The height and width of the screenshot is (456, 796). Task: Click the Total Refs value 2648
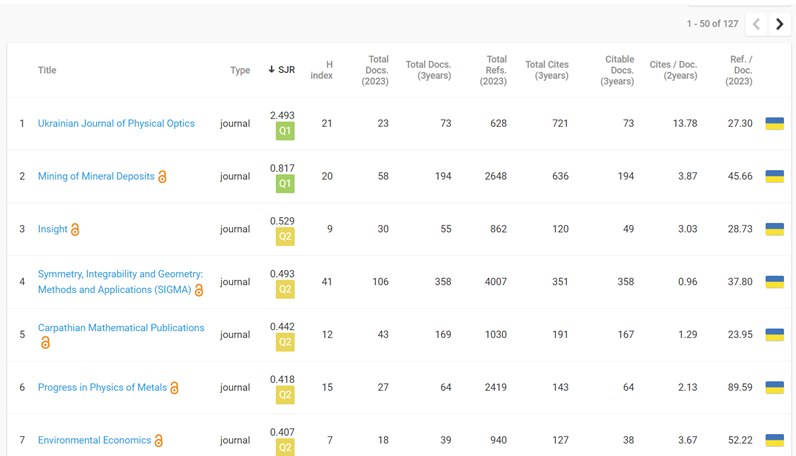(495, 176)
